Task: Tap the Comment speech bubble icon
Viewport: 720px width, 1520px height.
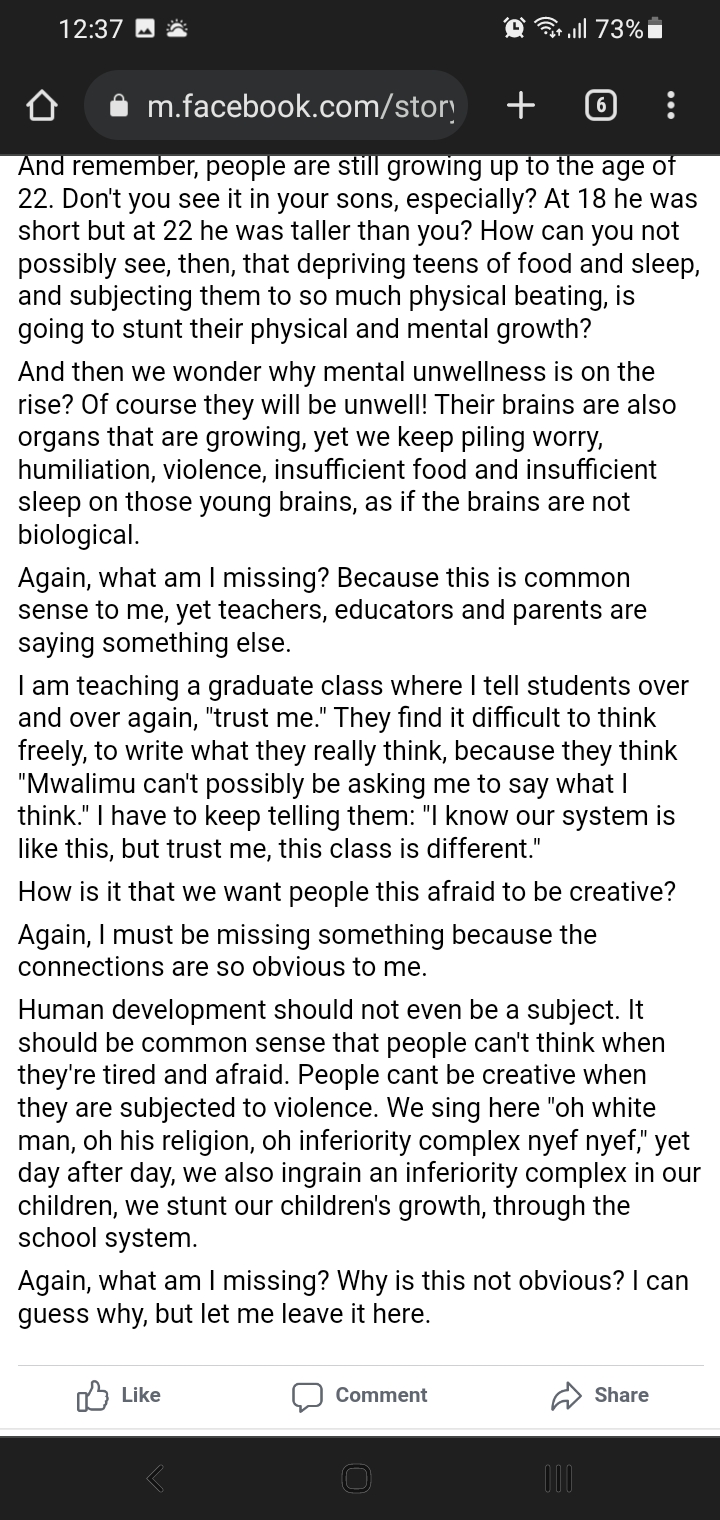Action: tap(307, 1396)
